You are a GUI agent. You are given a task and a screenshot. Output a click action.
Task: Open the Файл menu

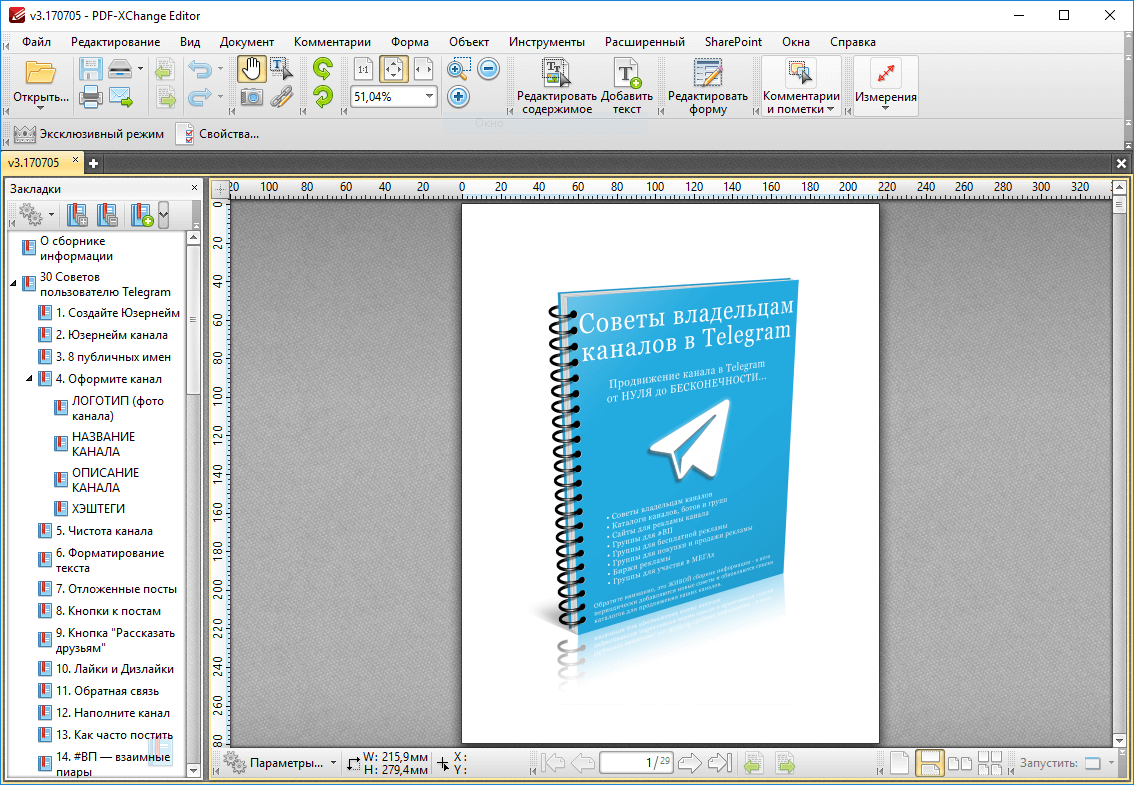[36, 42]
